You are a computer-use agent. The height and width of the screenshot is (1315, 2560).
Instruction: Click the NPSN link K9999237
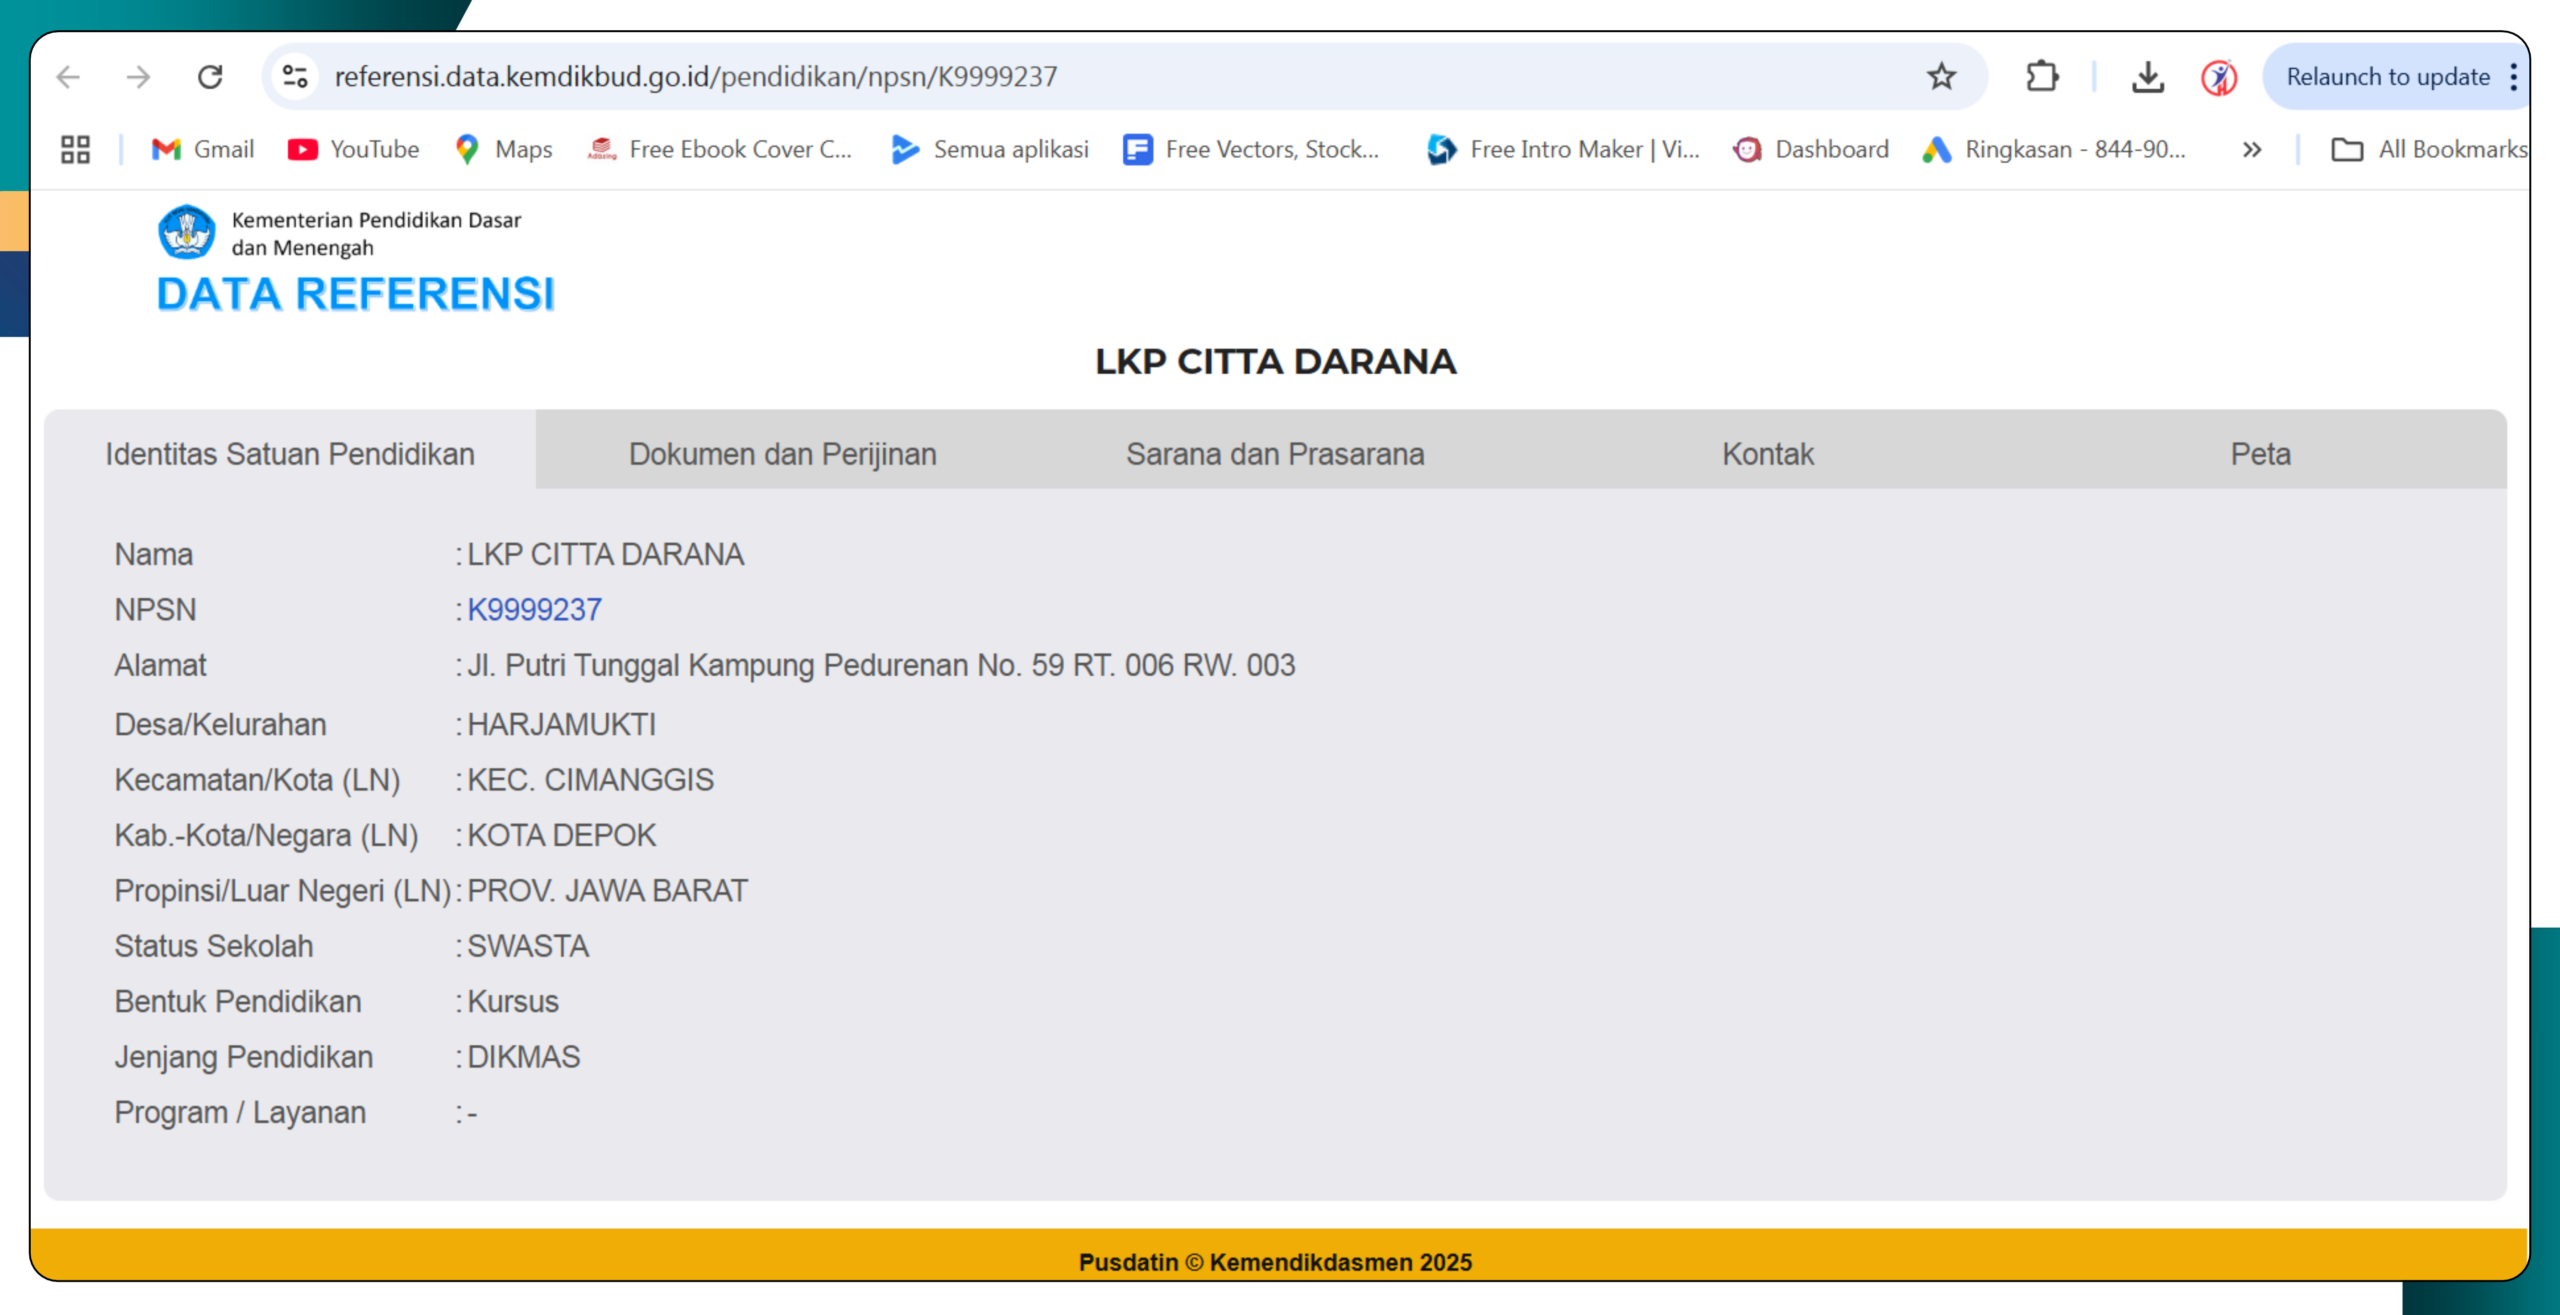pyautogui.click(x=535, y=610)
